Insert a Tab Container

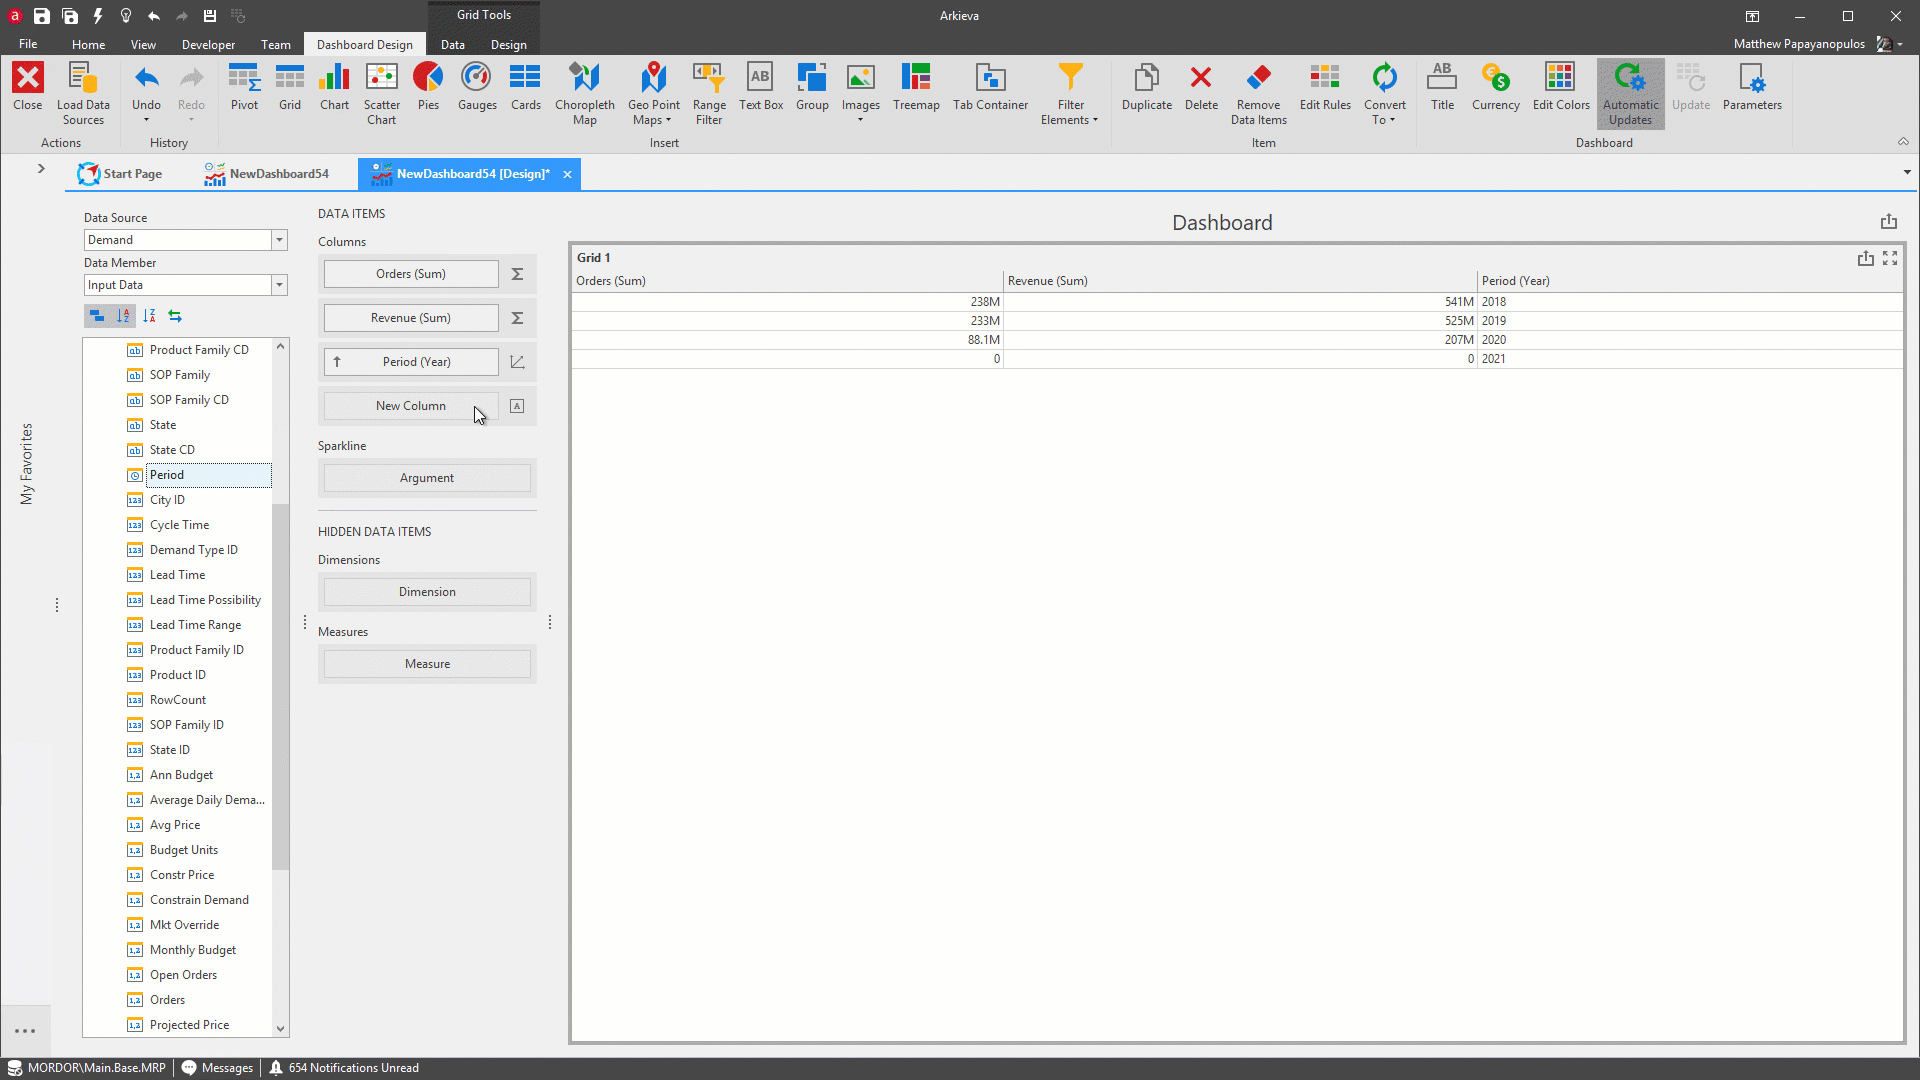point(990,87)
